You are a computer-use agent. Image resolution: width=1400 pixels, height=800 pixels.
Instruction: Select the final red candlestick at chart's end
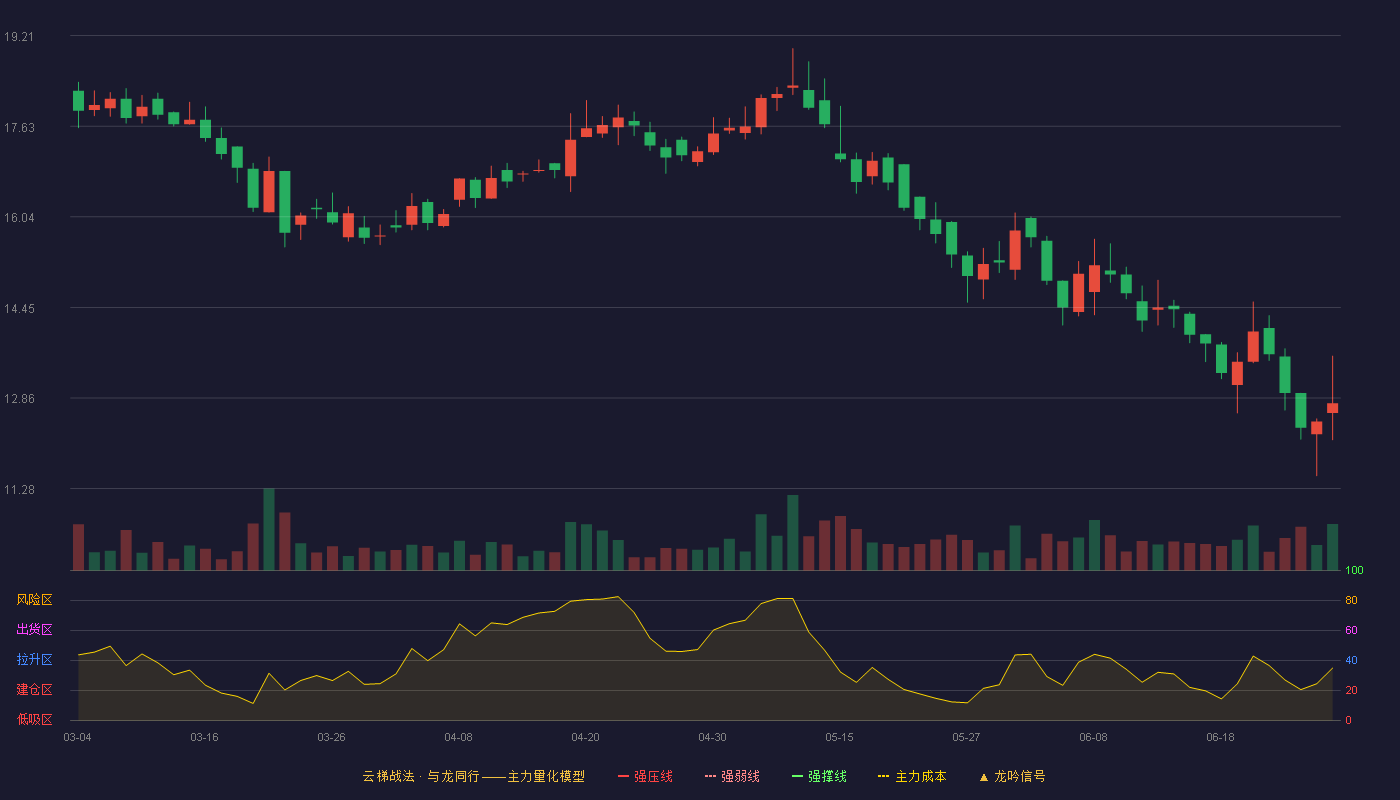point(1332,398)
